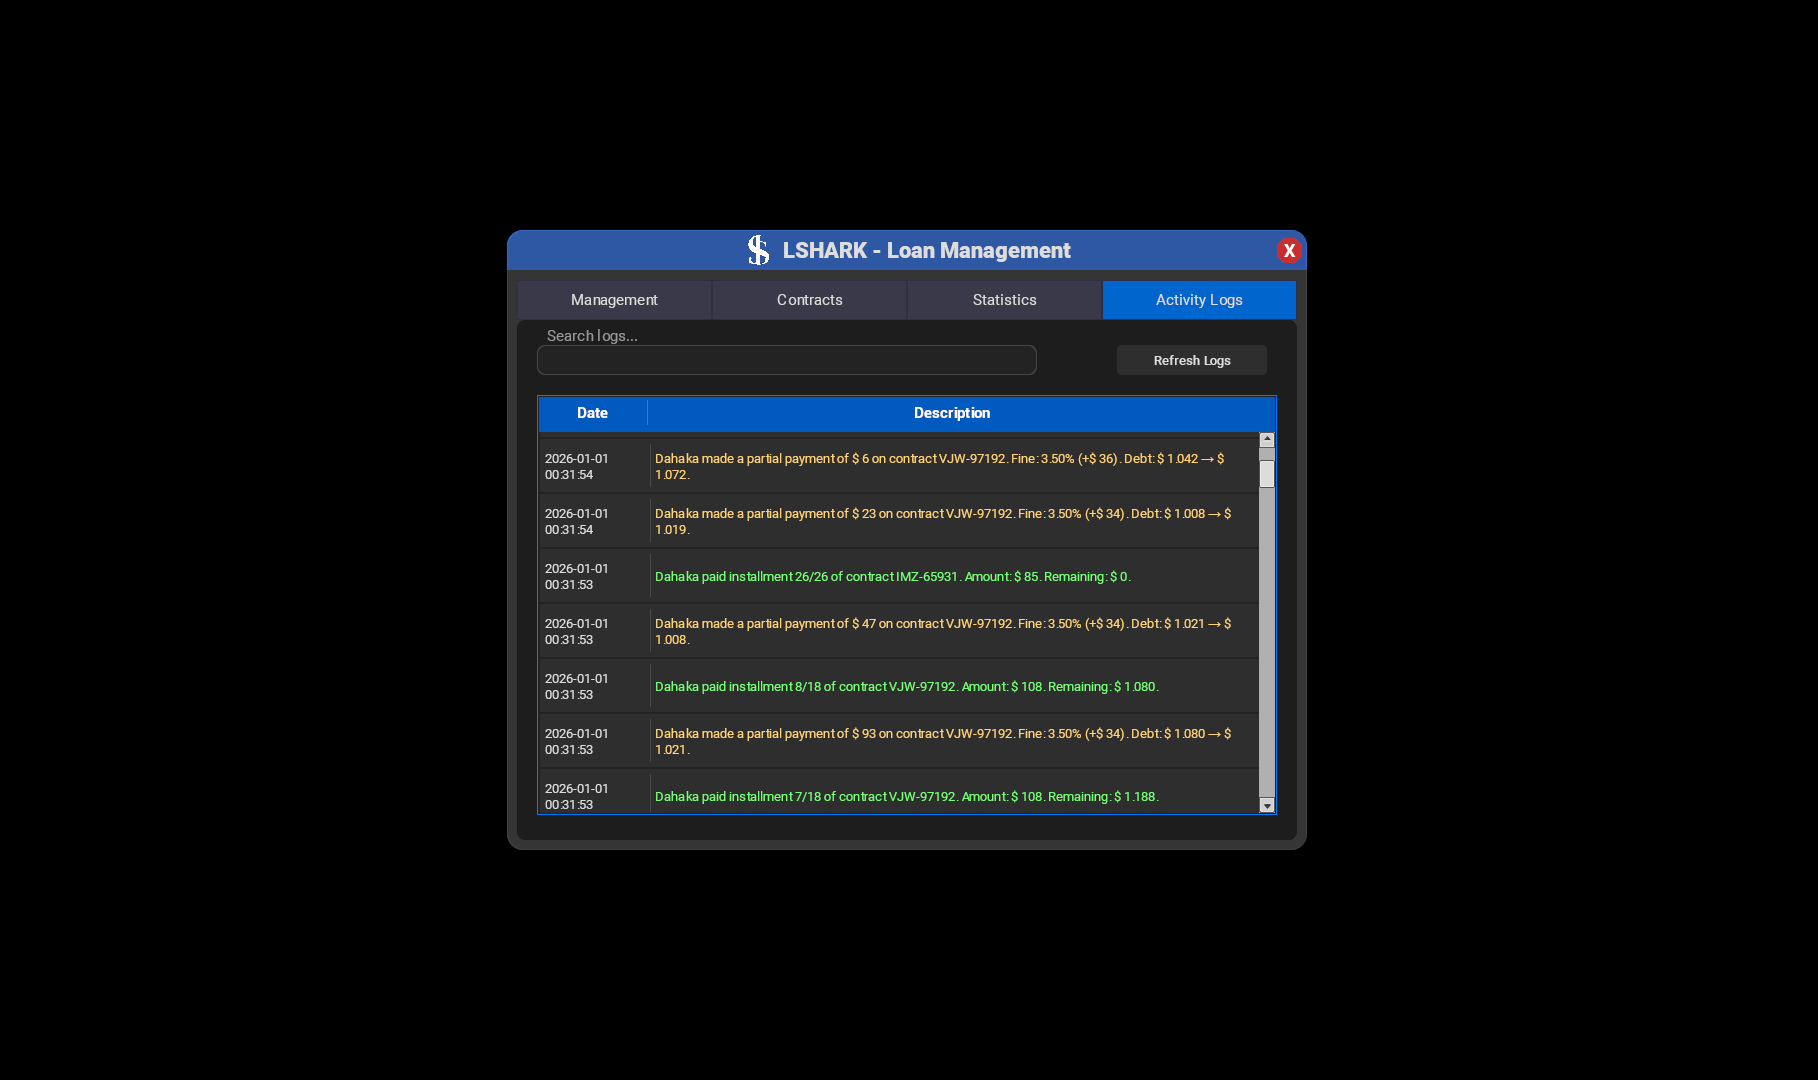Open the Contracts tab

809,300
